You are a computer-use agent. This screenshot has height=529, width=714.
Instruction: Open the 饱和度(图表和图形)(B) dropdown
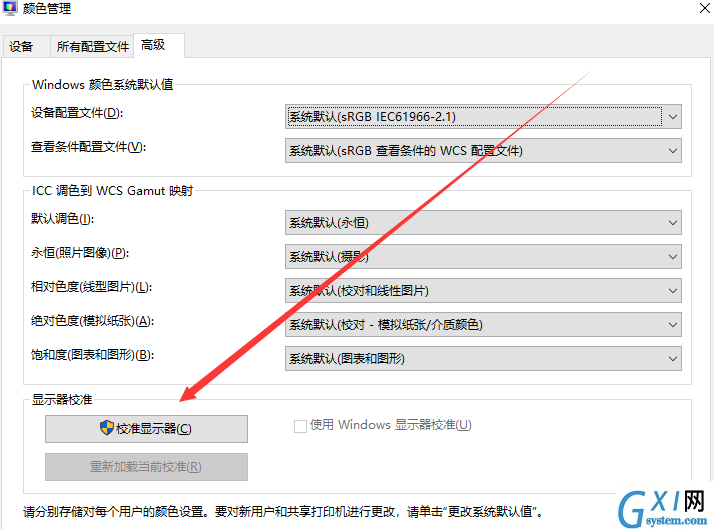pyautogui.click(x=483, y=359)
